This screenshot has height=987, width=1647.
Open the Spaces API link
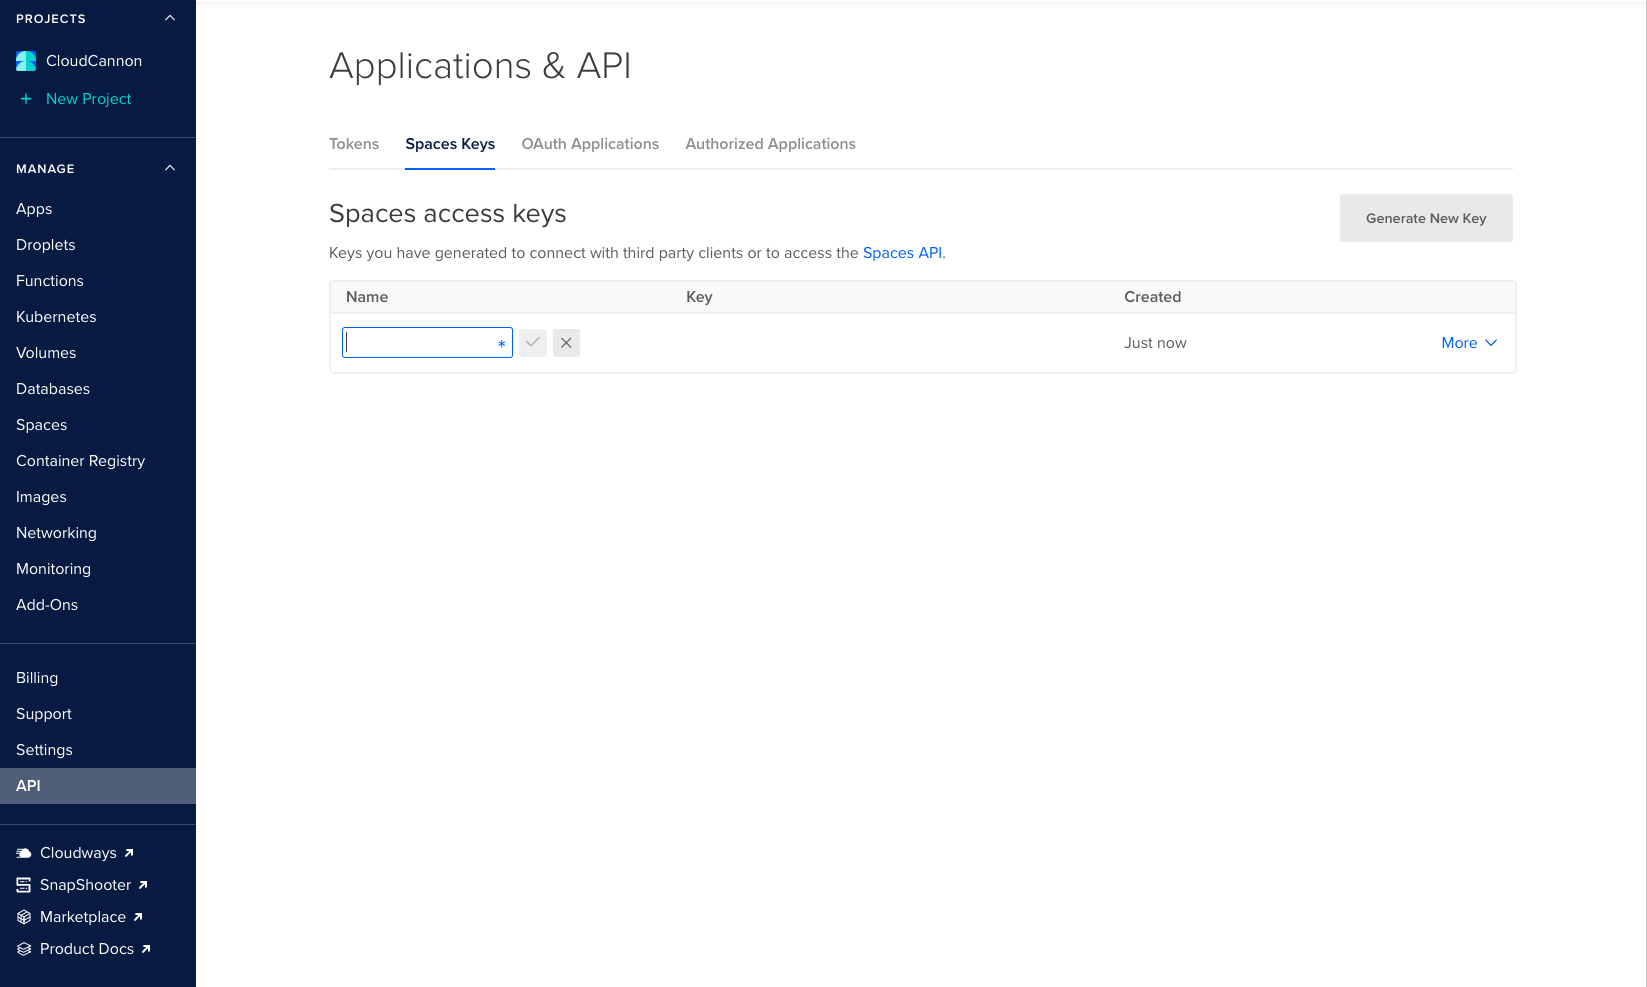tap(902, 252)
